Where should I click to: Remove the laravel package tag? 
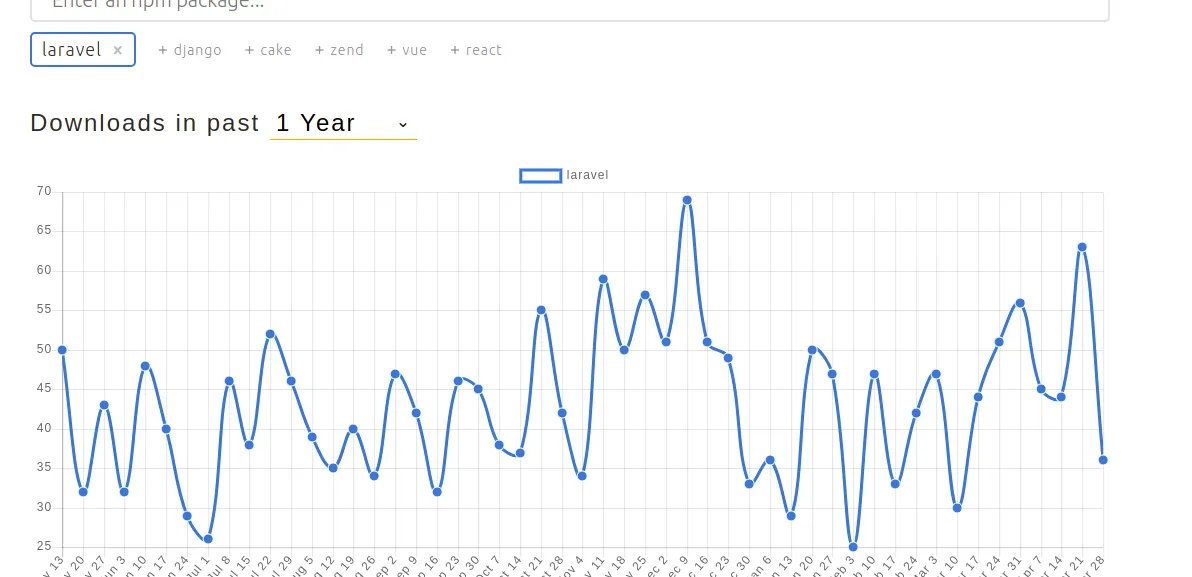[118, 50]
